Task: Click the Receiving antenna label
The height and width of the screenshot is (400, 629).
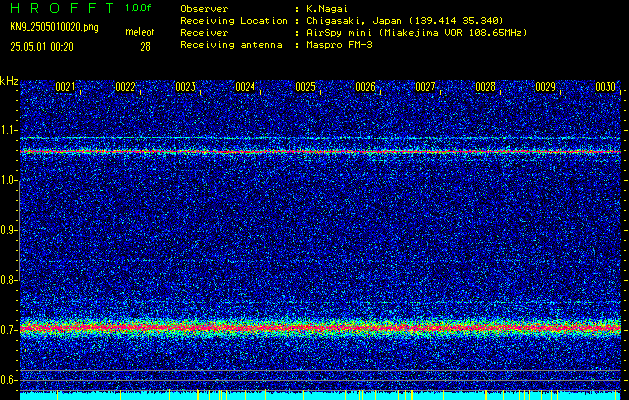Action: point(231,45)
